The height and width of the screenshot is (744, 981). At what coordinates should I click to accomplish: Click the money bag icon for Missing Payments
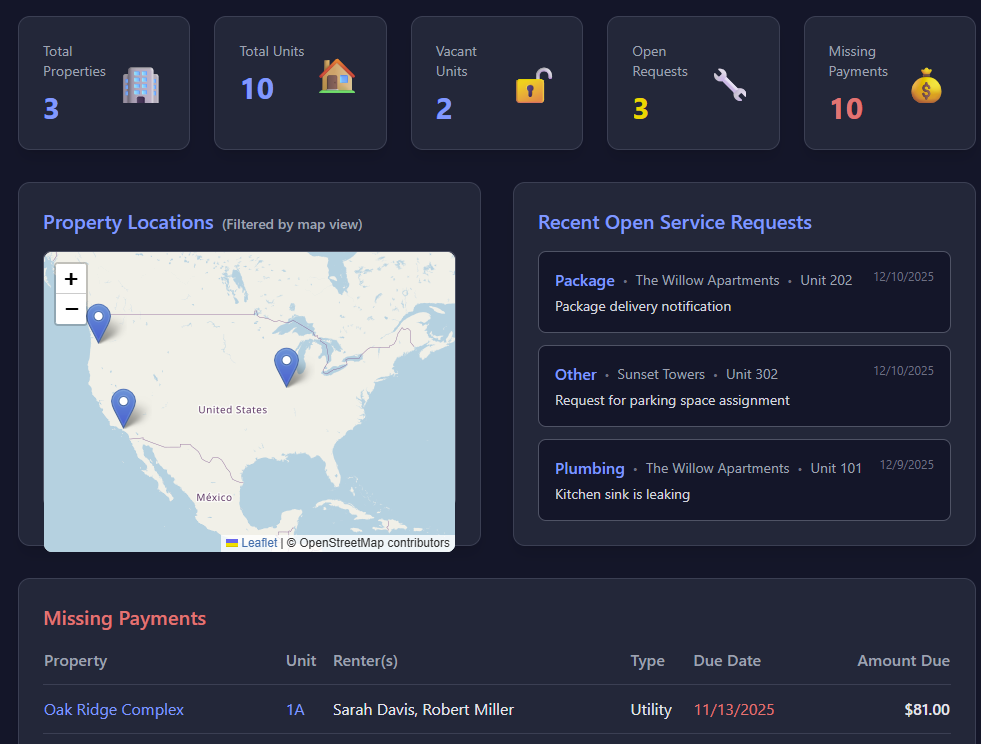[x=926, y=86]
